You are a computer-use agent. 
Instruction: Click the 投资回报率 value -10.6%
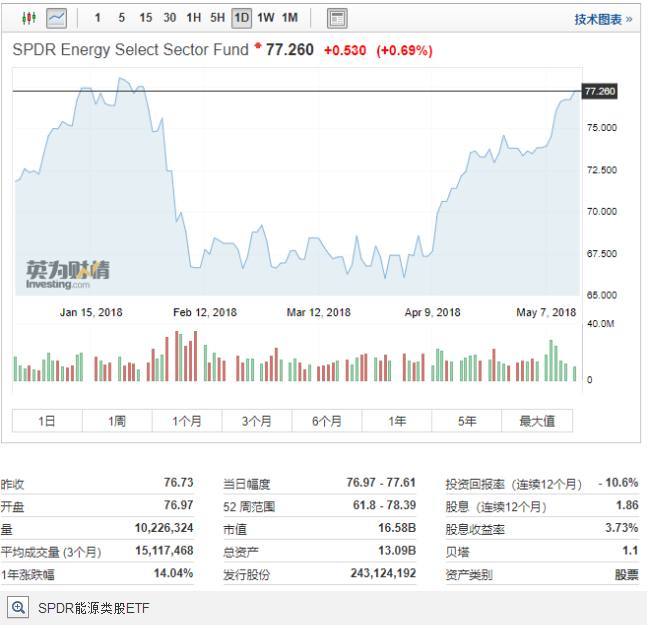point(618,482)
